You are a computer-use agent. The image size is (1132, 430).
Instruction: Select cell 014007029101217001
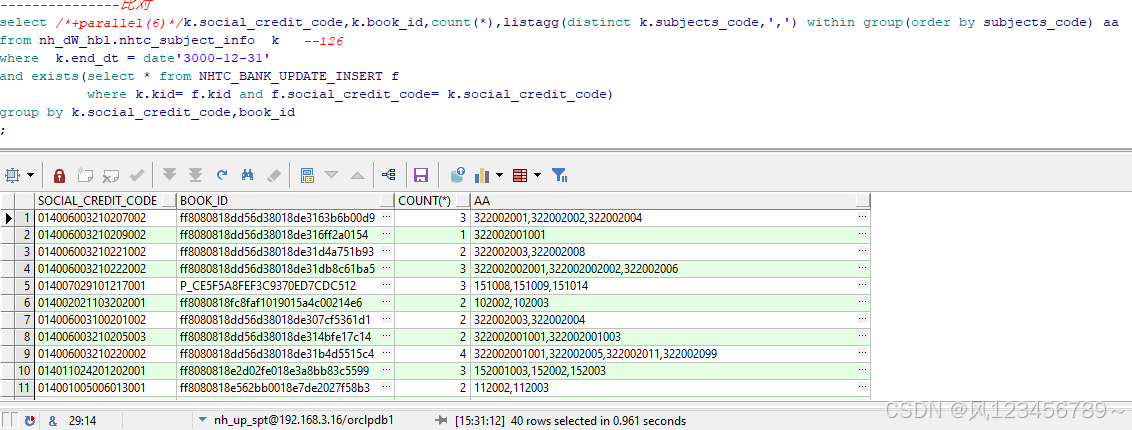[105, 286]
